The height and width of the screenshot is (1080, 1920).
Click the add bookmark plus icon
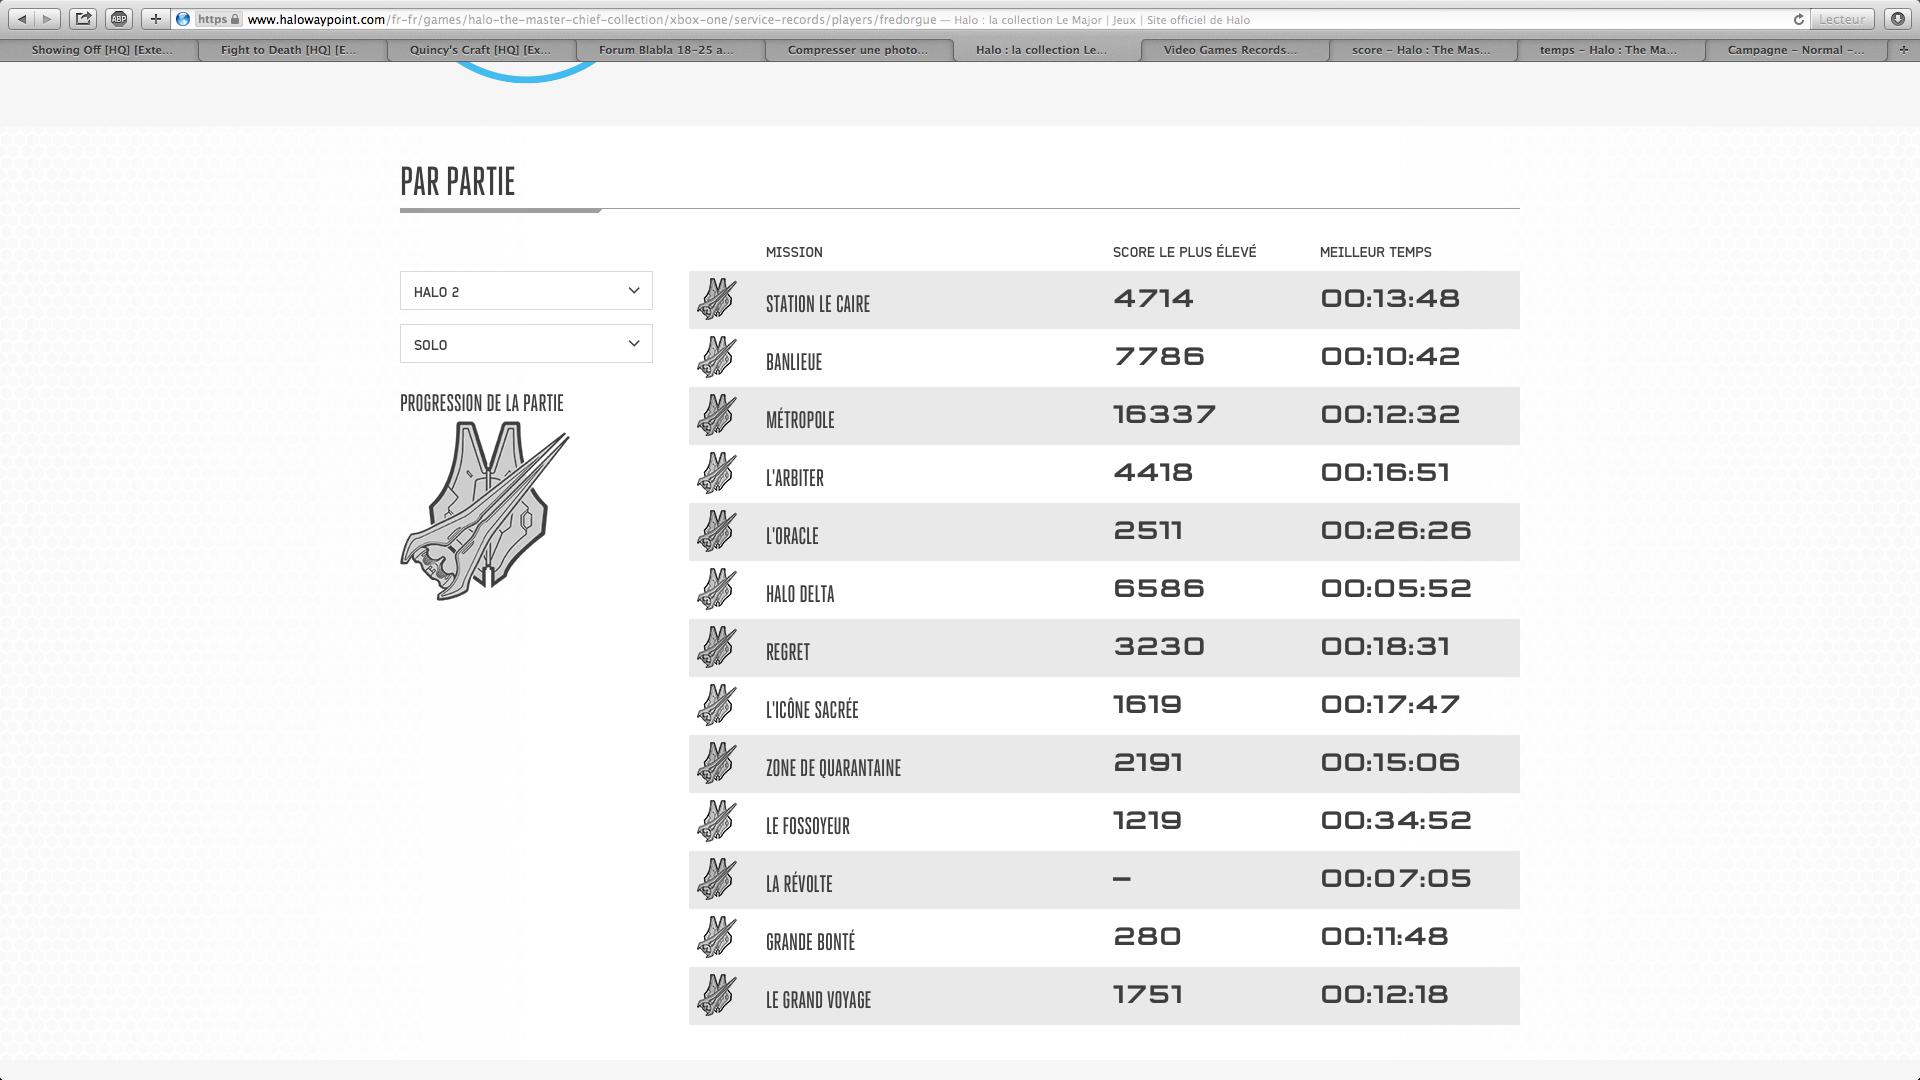155,19
